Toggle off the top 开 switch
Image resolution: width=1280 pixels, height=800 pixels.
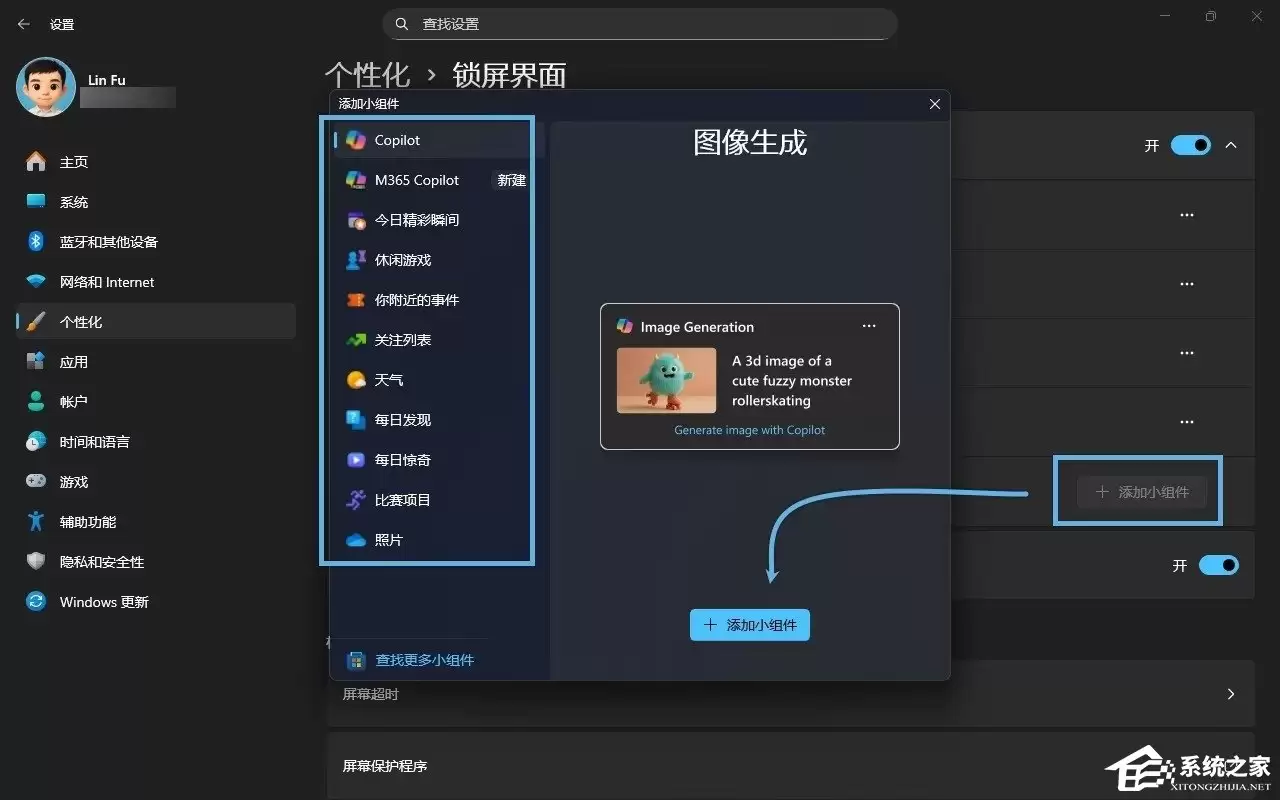point(1190,145)
